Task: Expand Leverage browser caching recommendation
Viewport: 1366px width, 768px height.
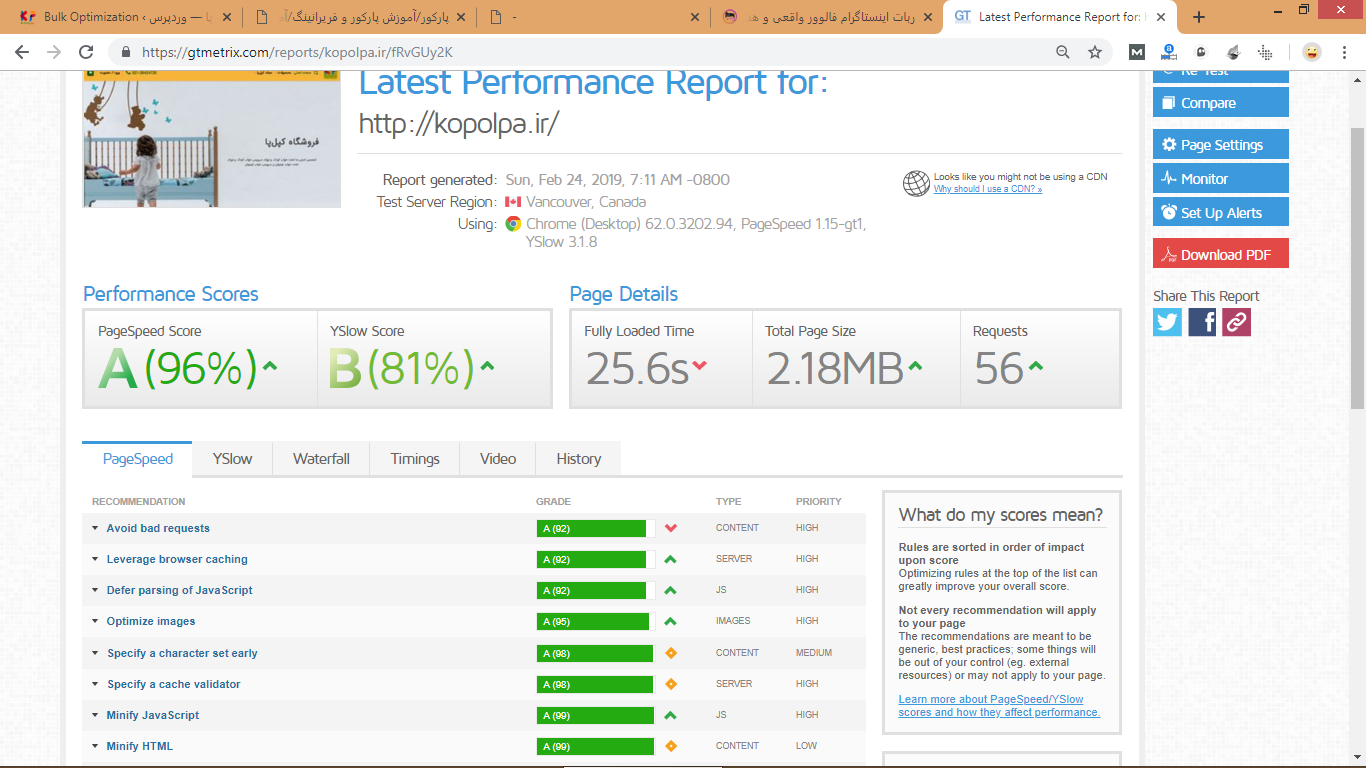Action: click(x=95, y=559)
